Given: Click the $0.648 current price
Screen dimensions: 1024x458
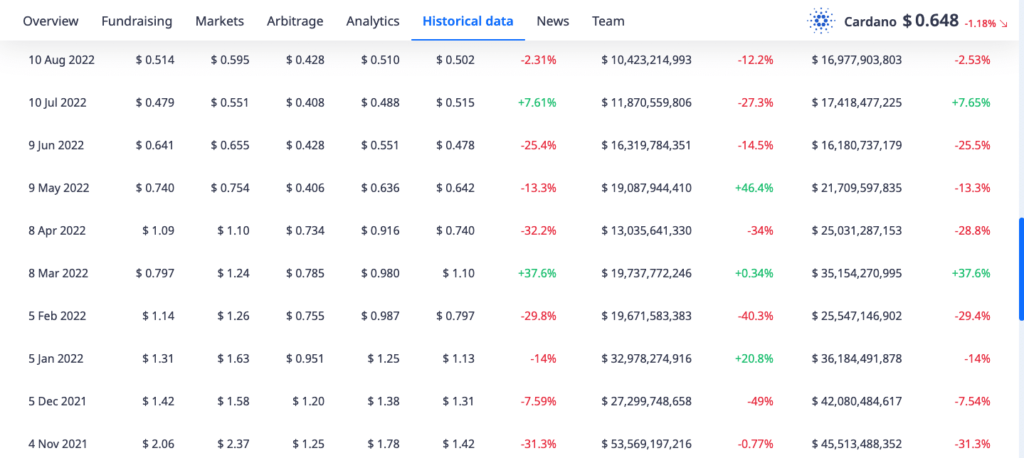Looking at the screenshot, I should click(930, 21).
